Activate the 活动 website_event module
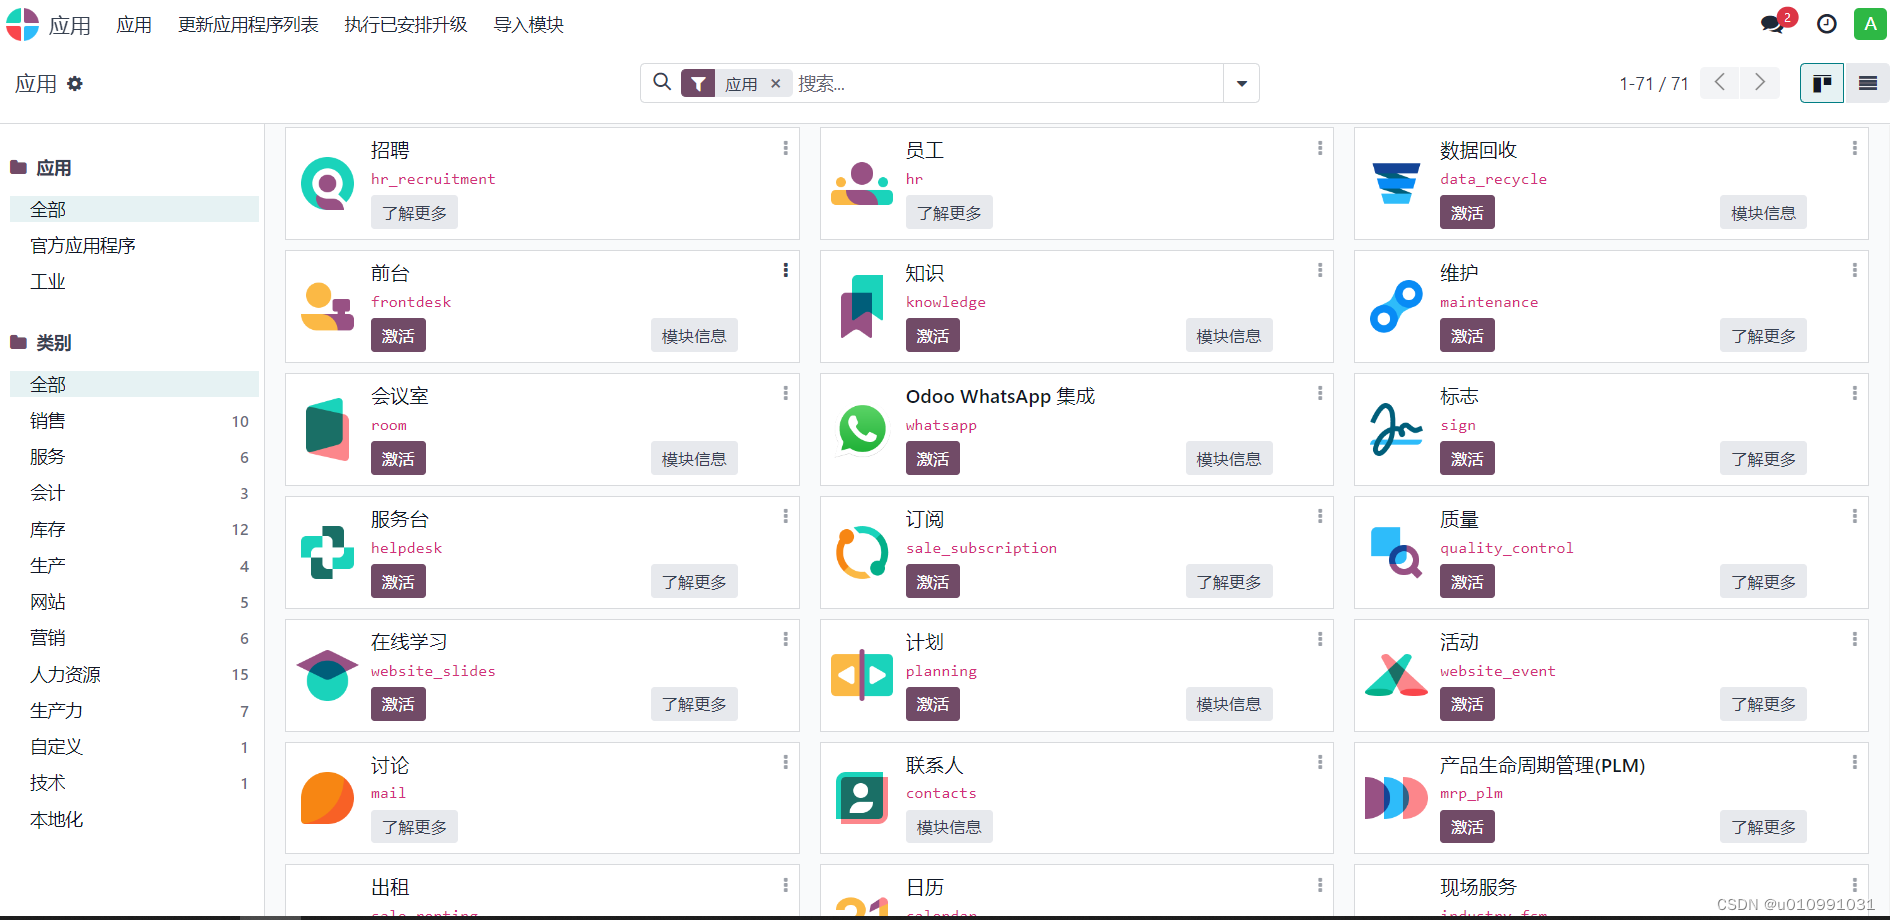The width and height of the screenshot is (1890, 920). click(1467, 704)
